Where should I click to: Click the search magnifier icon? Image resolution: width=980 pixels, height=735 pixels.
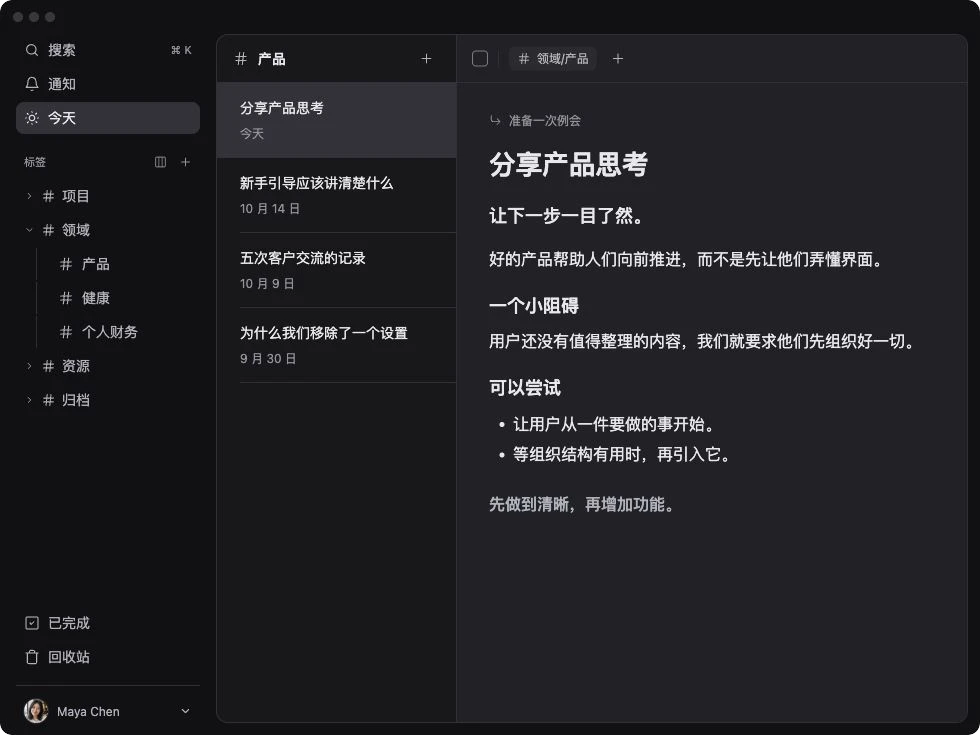pos(32,50)
